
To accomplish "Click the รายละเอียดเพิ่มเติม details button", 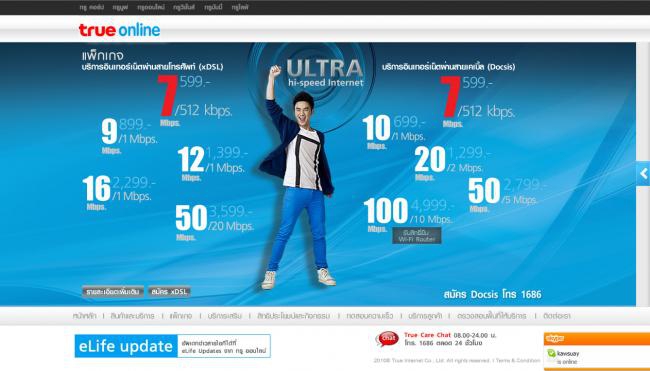I will pyautogui.click(x=113, y=291).
